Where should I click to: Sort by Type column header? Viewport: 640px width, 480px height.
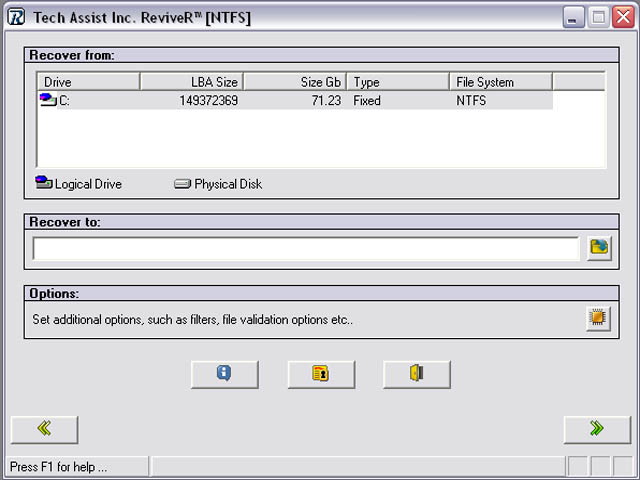point(398,82)
